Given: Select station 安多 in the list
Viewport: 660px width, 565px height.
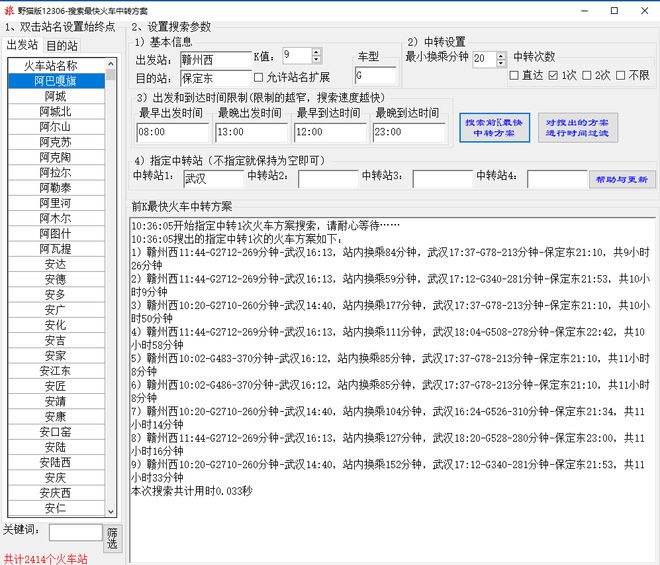Looking at the screenshot, I should 56,294.
